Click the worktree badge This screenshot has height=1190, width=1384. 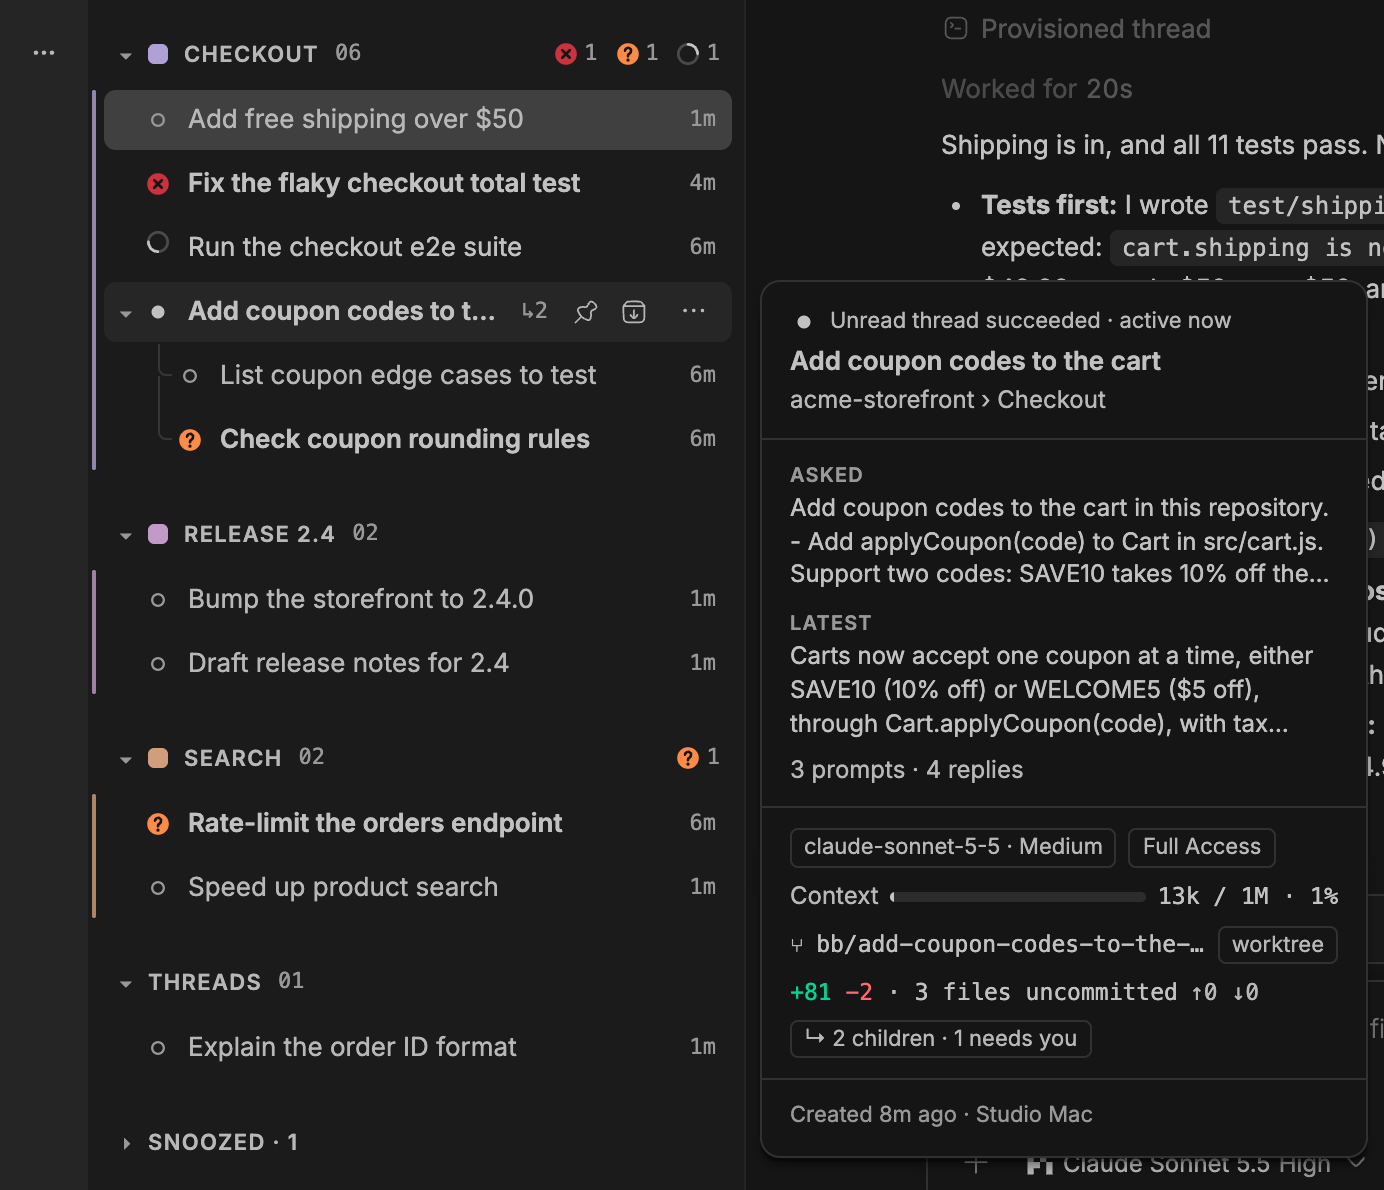1278,945
